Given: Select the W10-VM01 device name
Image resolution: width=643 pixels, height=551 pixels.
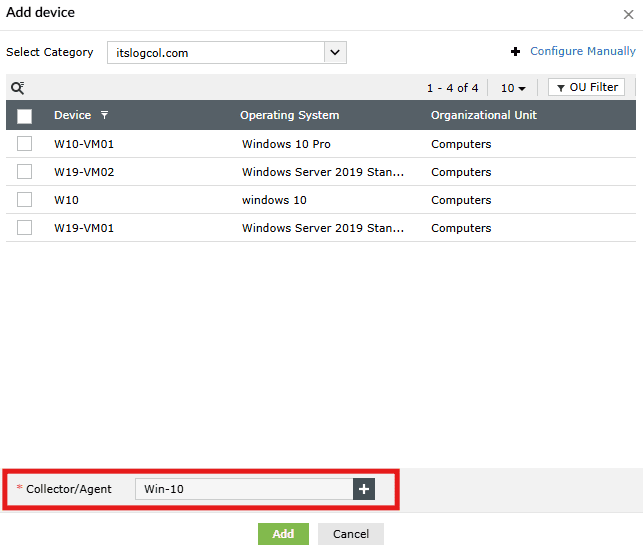Looking at the screenshot, I should 84,144.
